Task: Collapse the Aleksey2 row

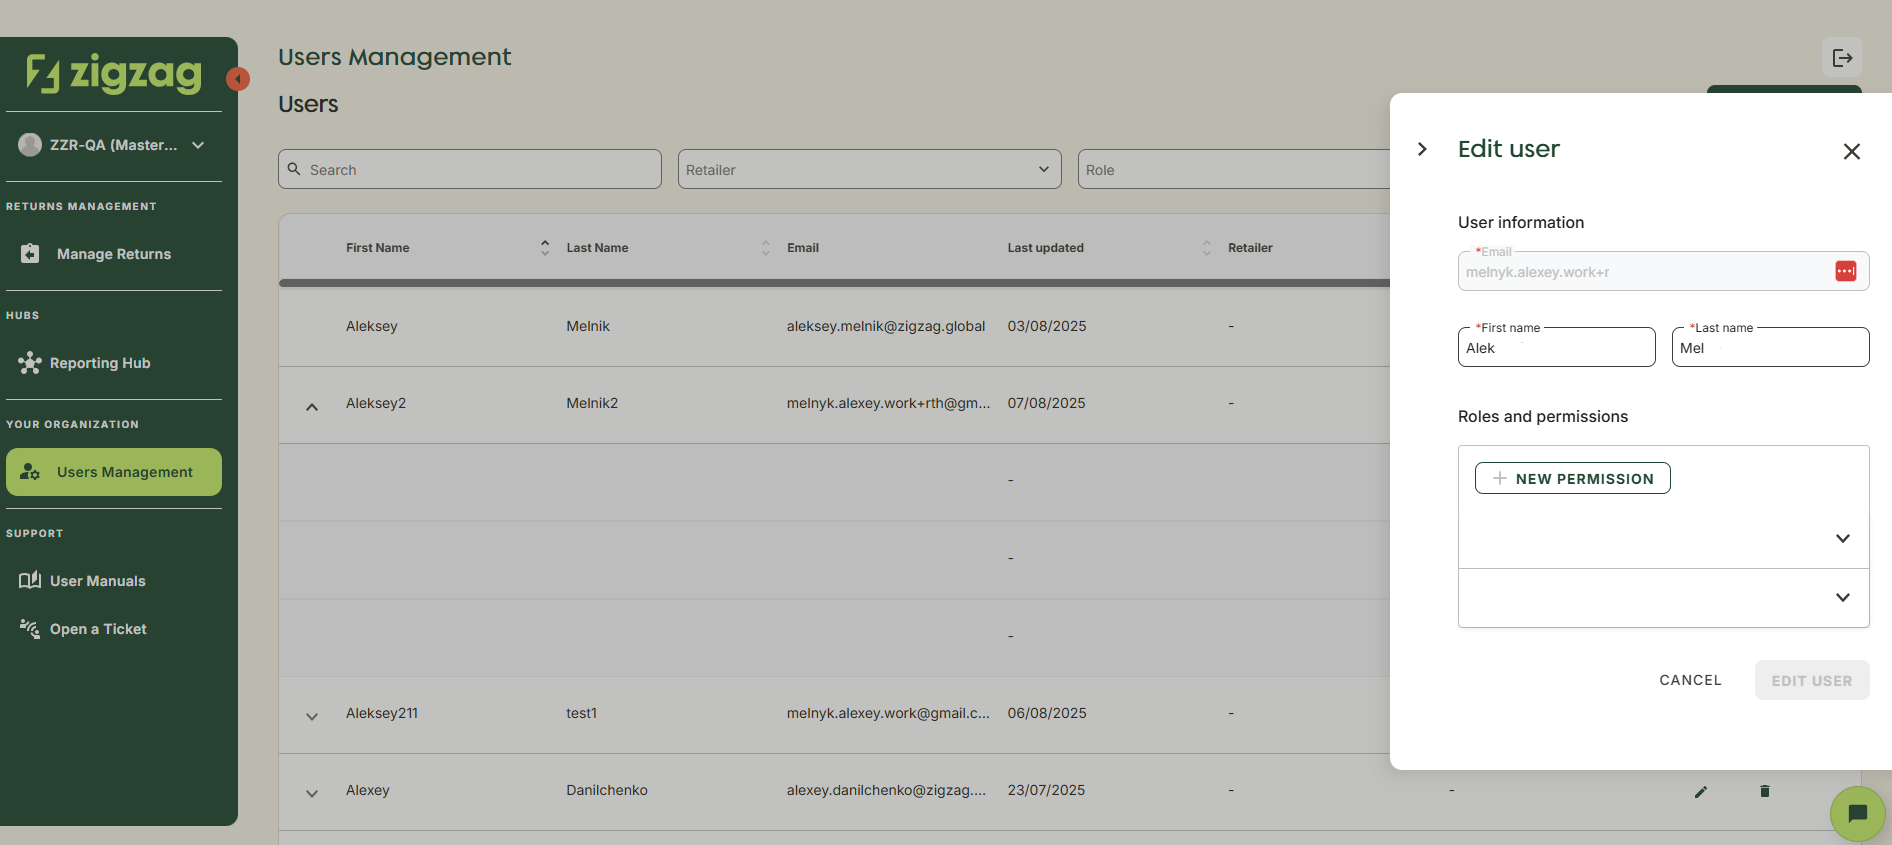Action: pyautogui.click(x=312, y=406)
